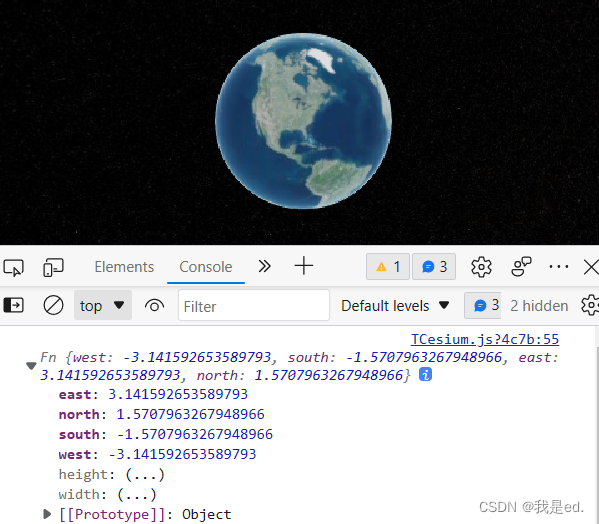This screenshot has height=524, width=599.
Task: Clear the console output
Action: point(53,306)
